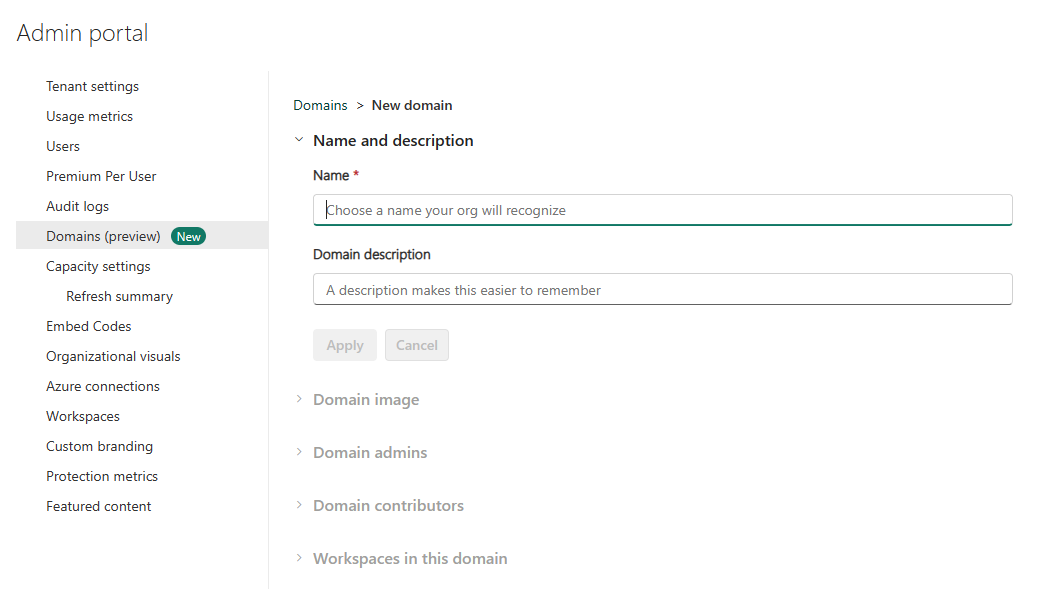Image resolution: width=1046 pixels, height=589 pixels.
Task: Open Organizational visuals settings
Action: pyautogui.click(x=113, y=356)
